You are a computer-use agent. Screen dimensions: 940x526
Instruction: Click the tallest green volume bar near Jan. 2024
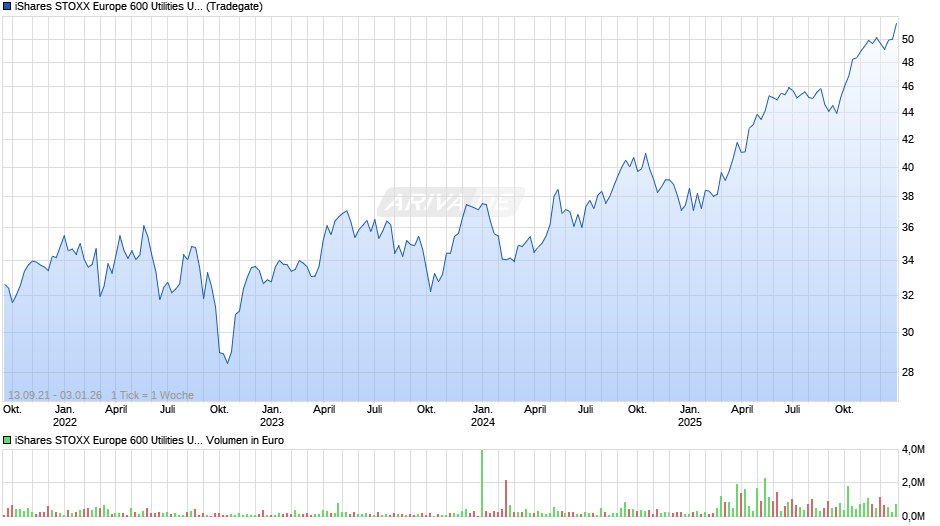point(482,483)
